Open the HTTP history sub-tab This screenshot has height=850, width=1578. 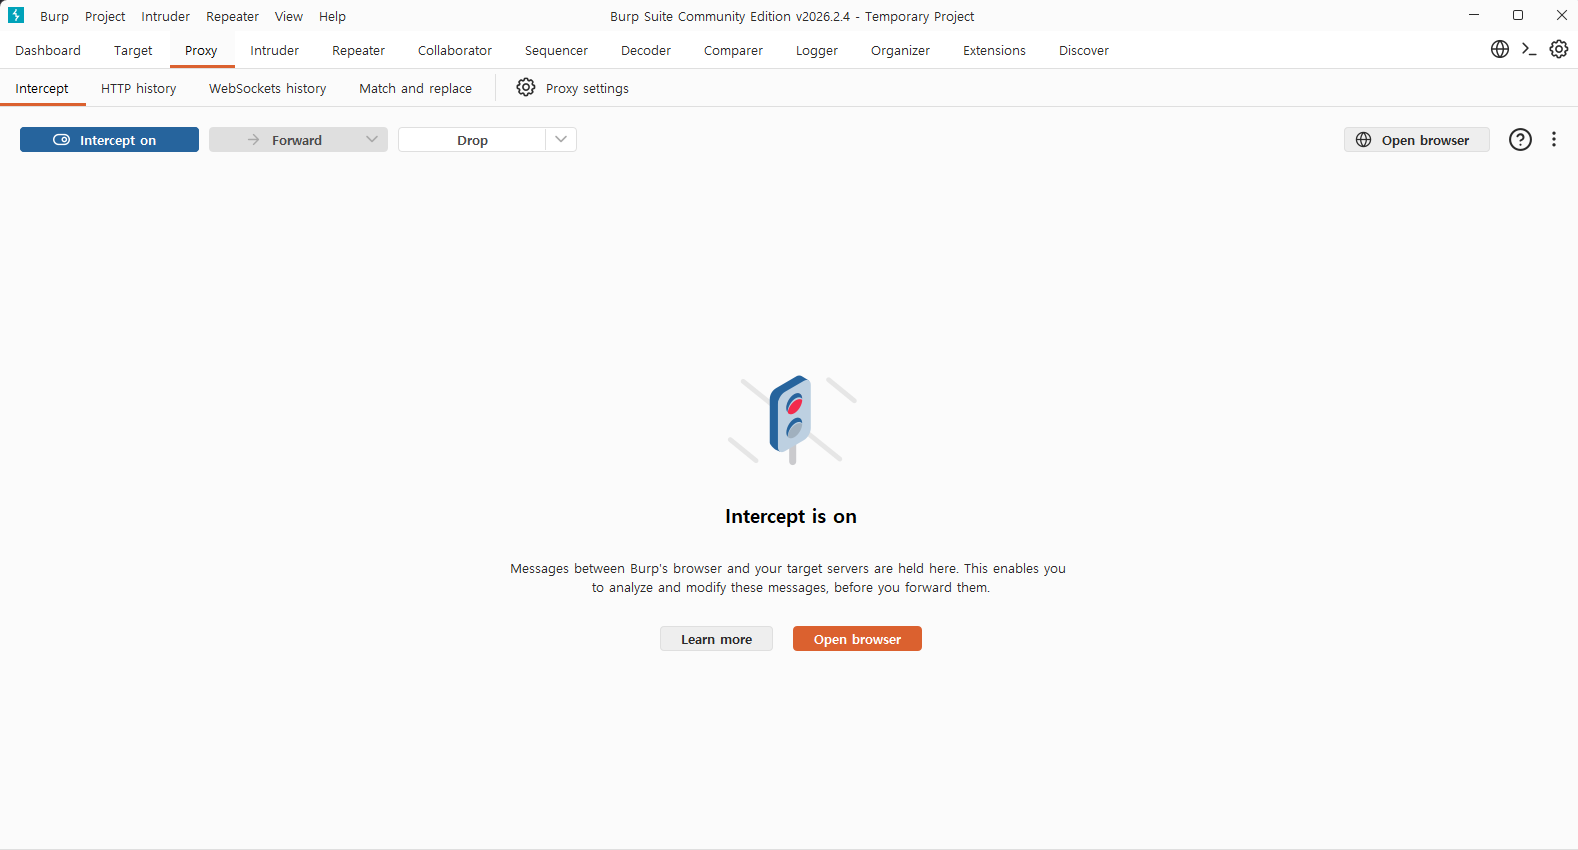click(x=138, y=88)
